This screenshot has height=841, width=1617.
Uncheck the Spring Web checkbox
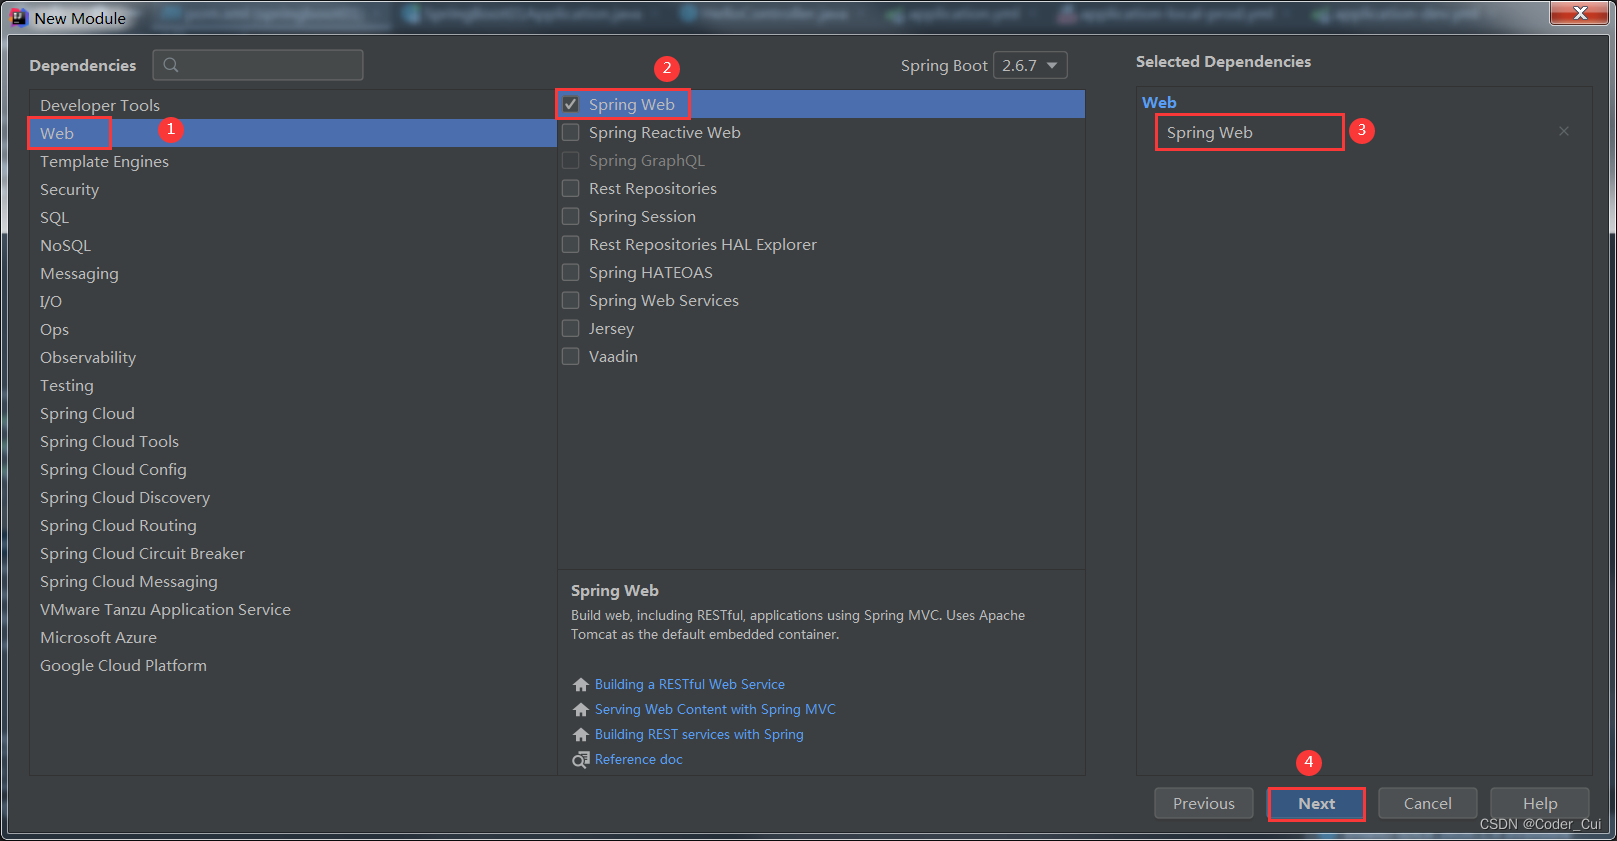point(570,104)
